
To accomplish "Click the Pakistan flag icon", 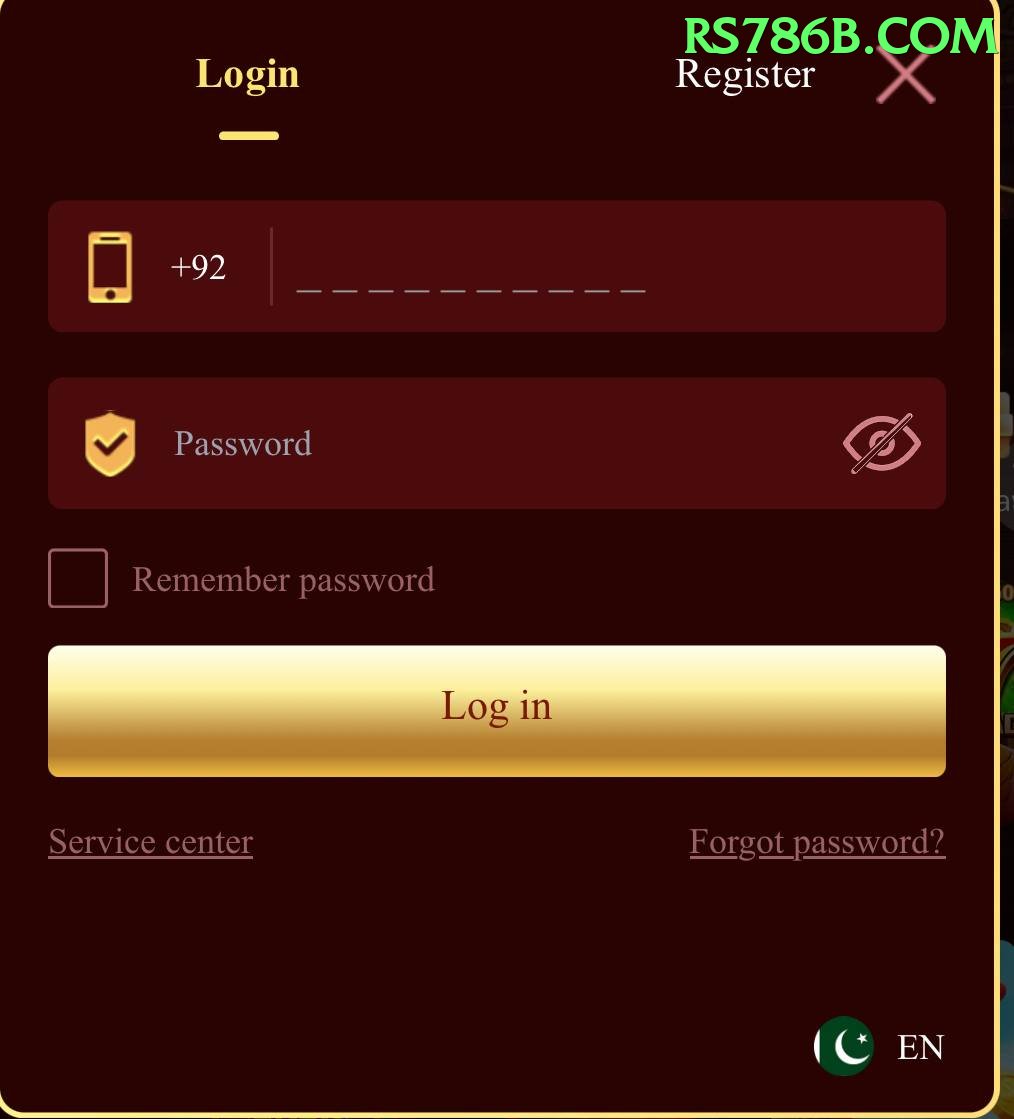I will (x=843, y=1046).
